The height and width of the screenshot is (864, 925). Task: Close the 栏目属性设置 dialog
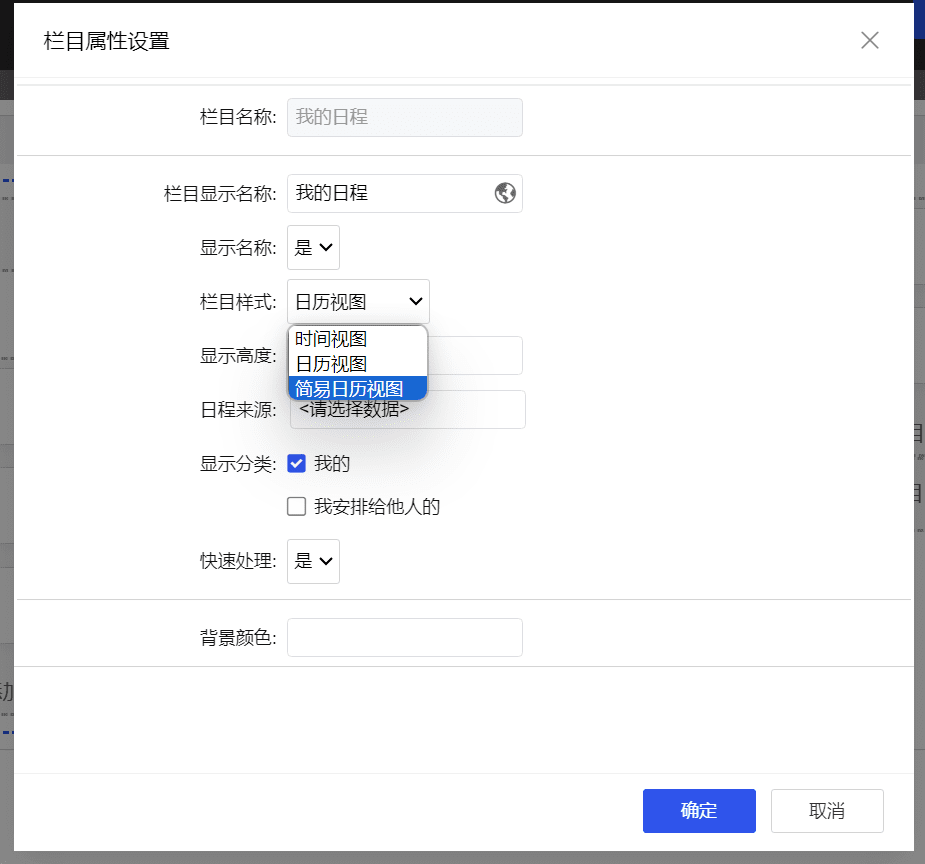(x=870, y=40)
